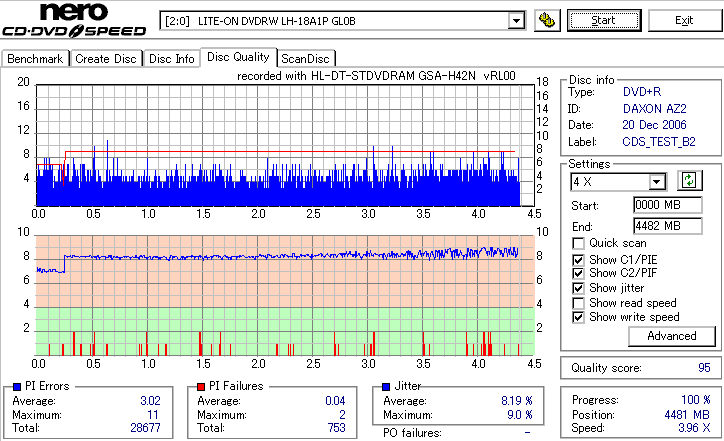Screen dimensions: 724x441
Task: Click the PI Failures total 753
Action: [337, 428]
